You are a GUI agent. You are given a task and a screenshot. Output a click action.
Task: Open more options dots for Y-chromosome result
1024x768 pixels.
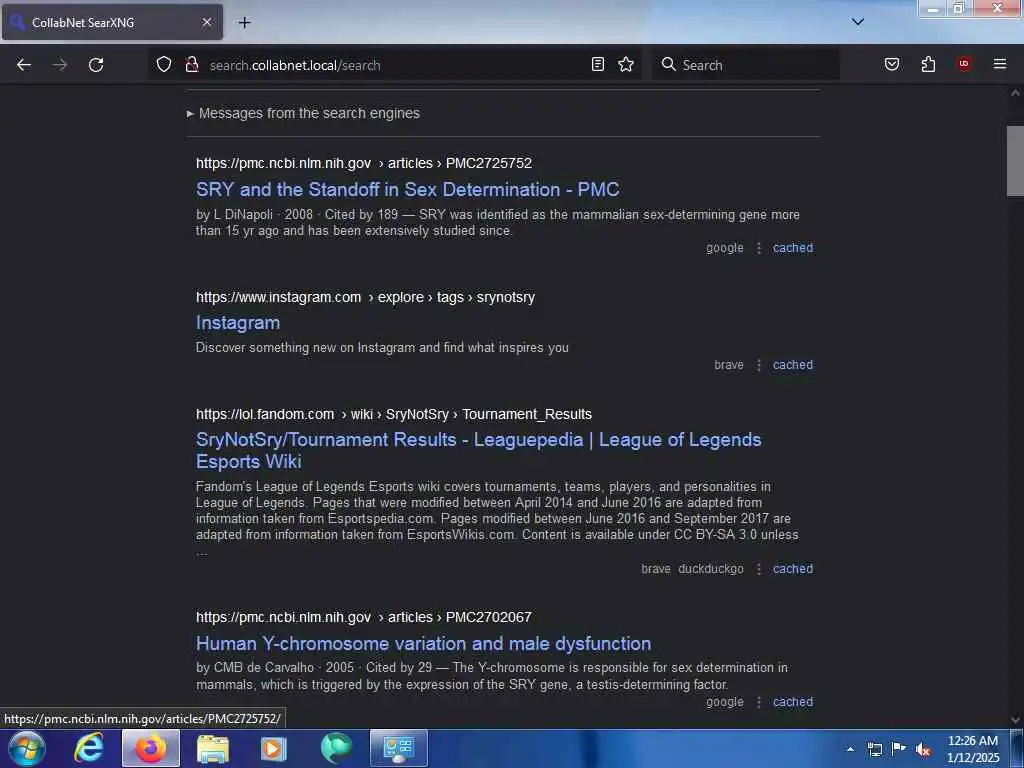pyautogui.click(x=759, y=702)
